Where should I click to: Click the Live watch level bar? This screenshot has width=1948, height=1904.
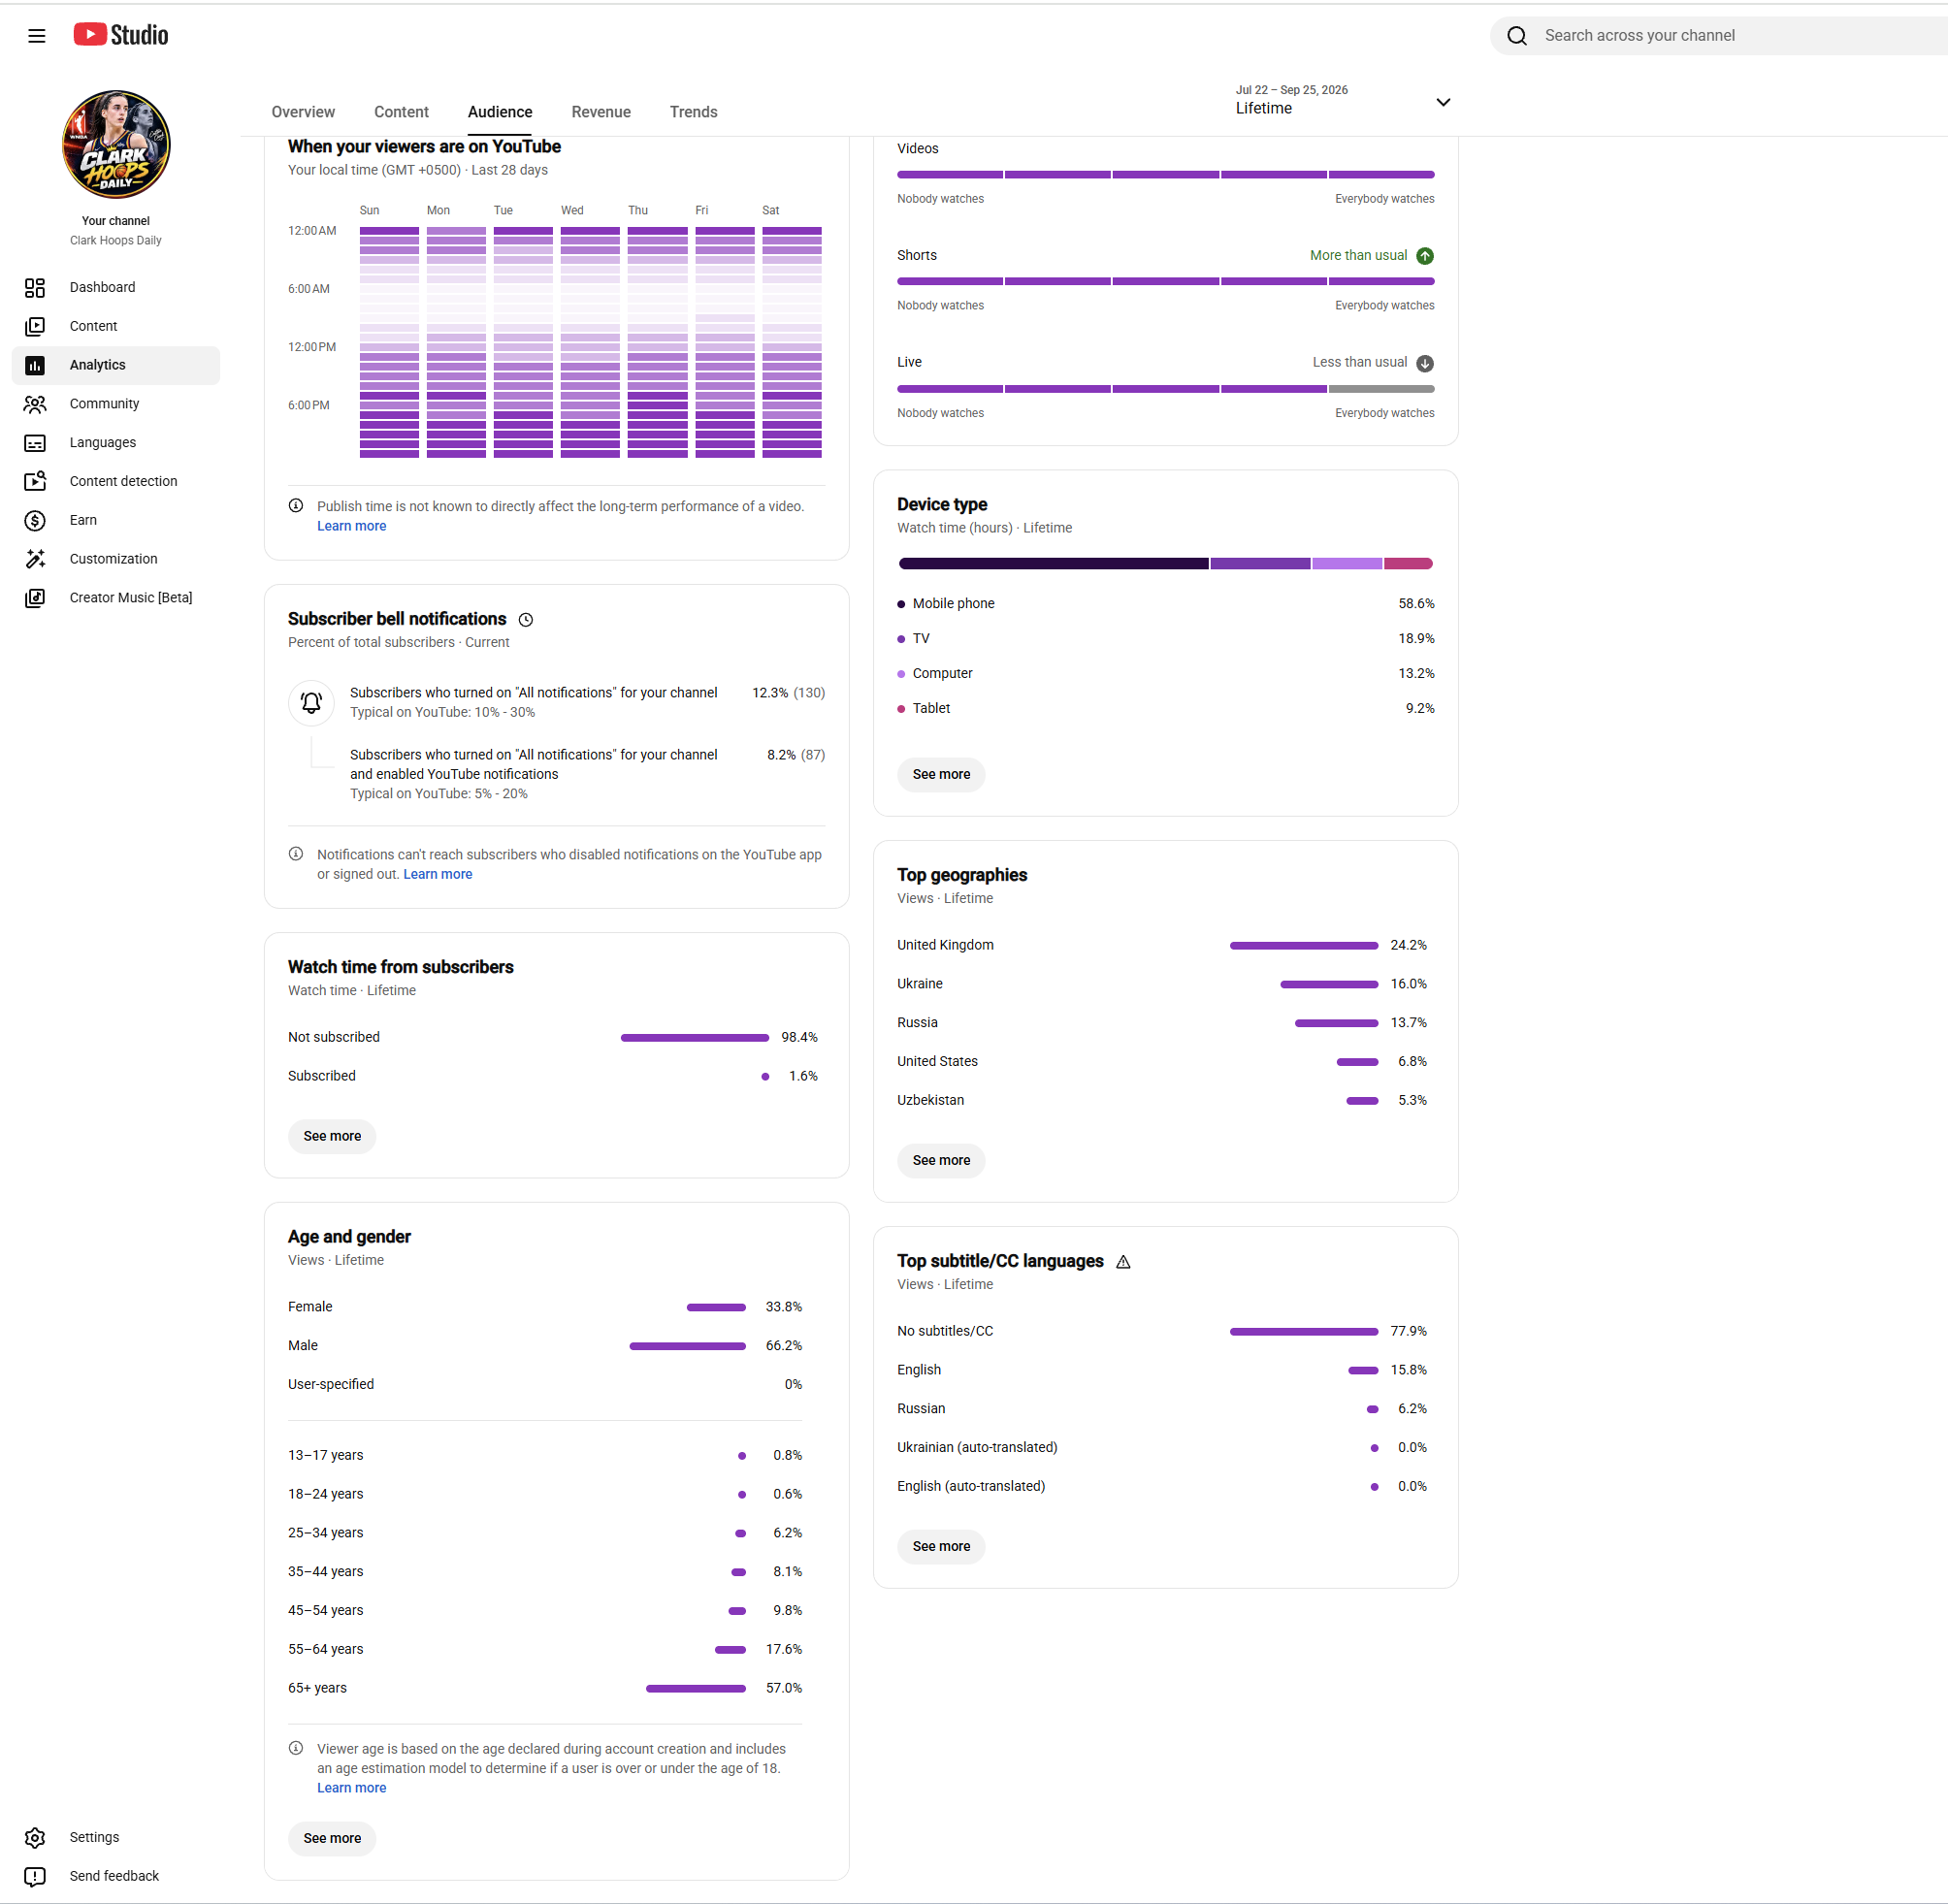click(1165, 389)
